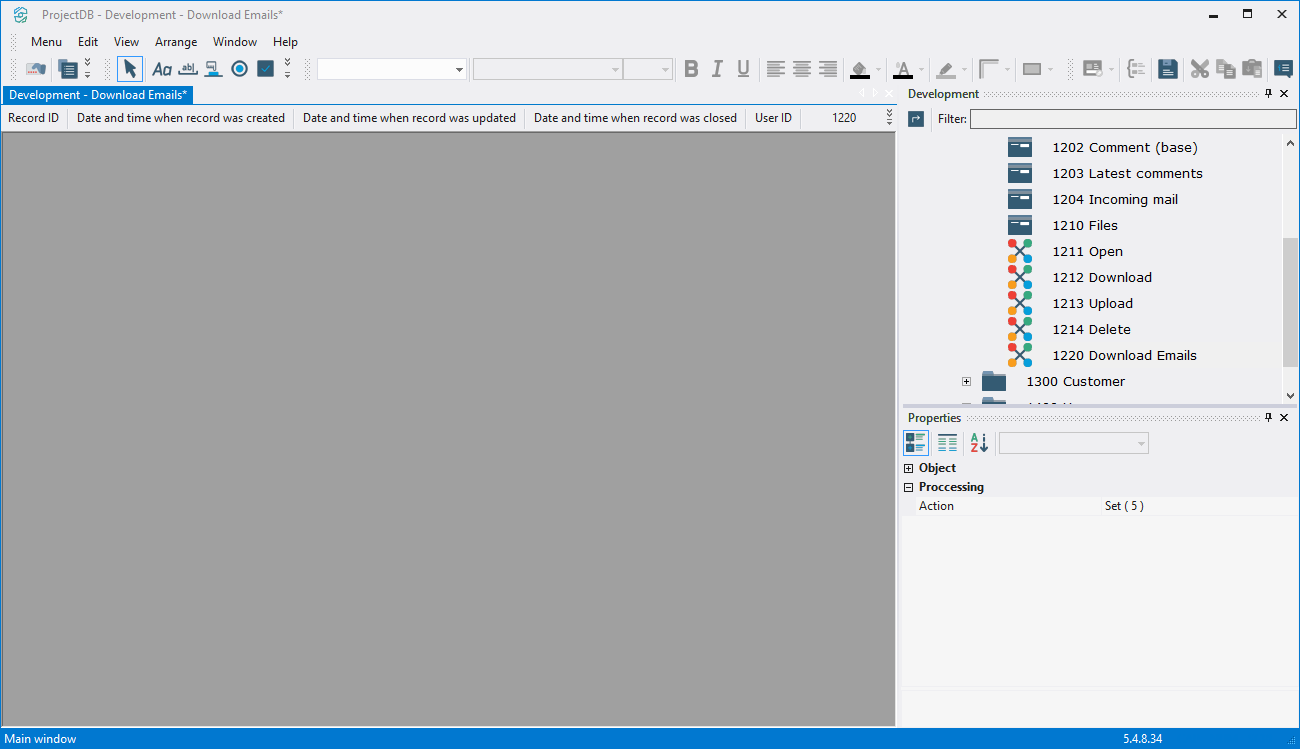Select the checkbox control tool

click(x=265, y=69)
